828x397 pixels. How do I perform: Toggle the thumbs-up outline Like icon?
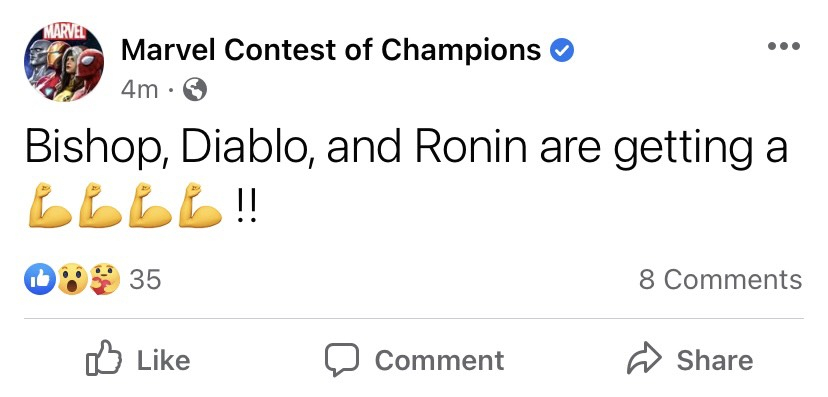pyautogui.click(x=104, y=359)
